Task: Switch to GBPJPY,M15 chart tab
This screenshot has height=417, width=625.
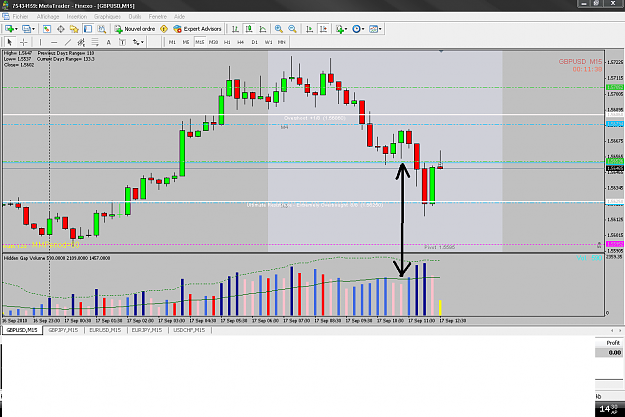Action: [x=63, y=330]
